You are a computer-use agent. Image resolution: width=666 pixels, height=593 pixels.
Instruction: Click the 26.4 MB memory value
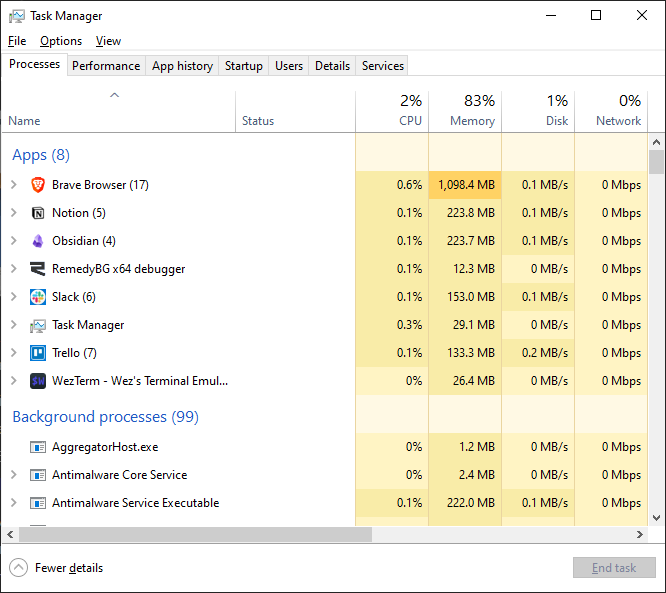tap(474, 381)
